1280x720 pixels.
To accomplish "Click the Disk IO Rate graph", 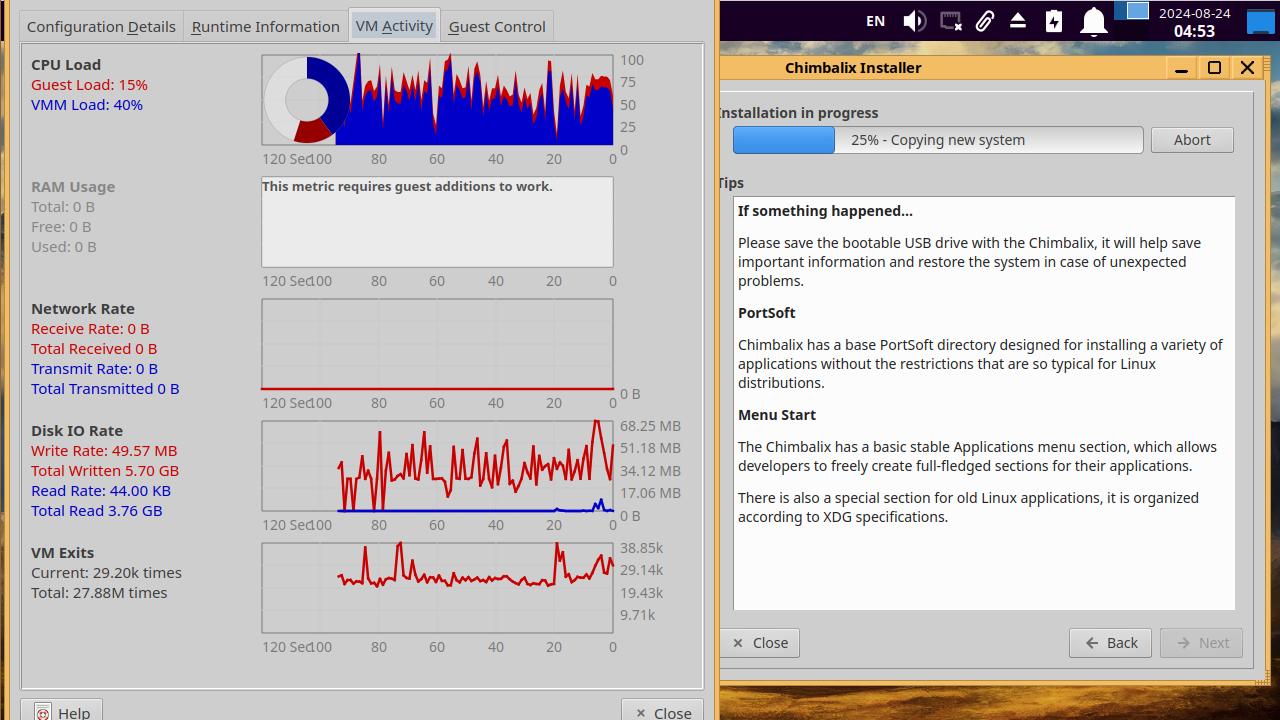I will pyautogui.click(x=438, y=466).
